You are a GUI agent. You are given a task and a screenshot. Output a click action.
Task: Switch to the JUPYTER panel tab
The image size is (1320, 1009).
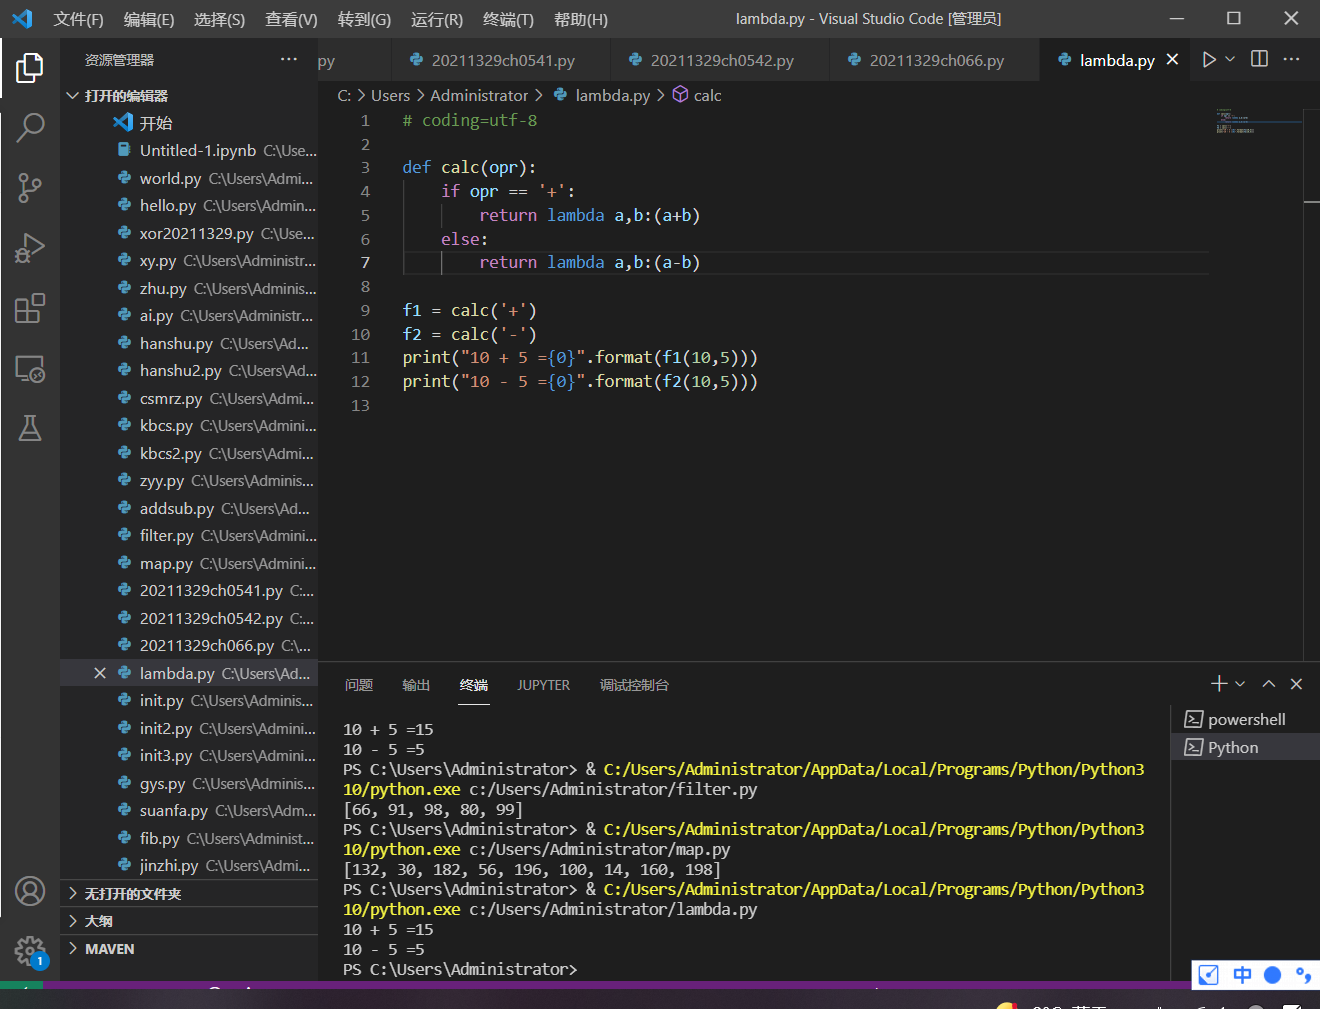click(x=543, y=685)
